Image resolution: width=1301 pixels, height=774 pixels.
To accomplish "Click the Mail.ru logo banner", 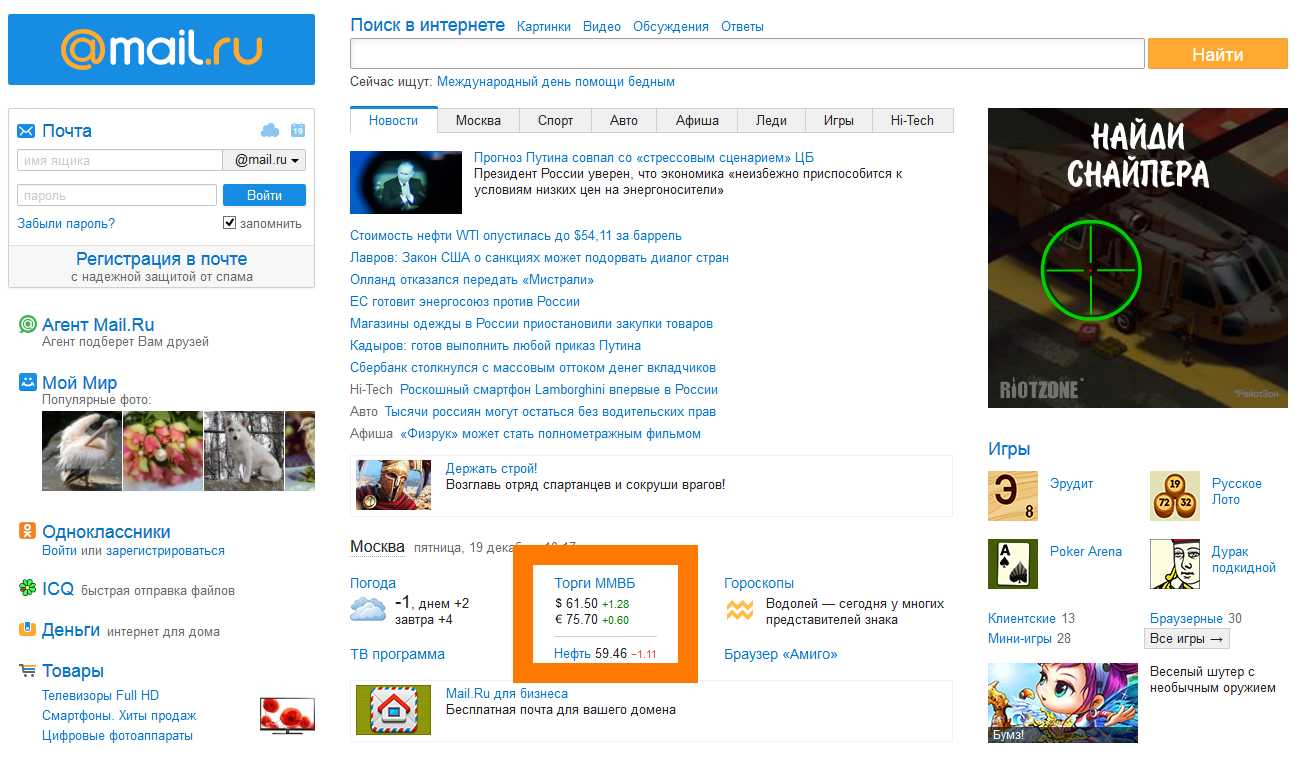I will [161, 49].
